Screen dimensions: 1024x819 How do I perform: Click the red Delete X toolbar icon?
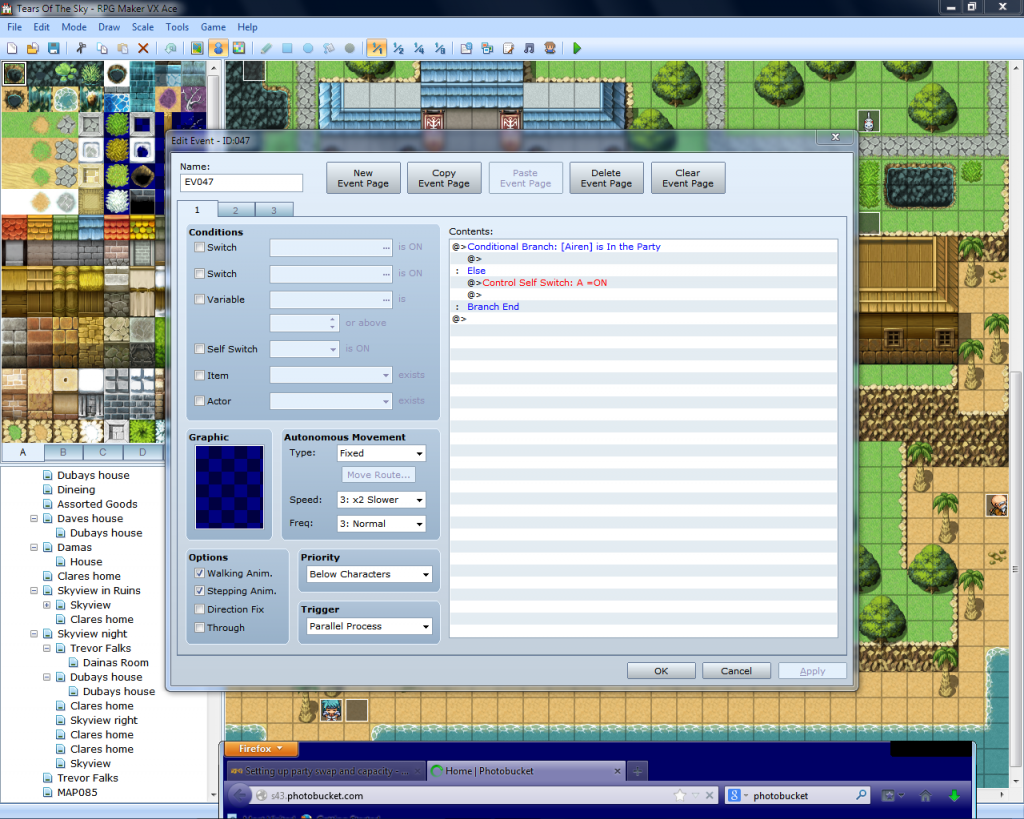coord(143,48)
